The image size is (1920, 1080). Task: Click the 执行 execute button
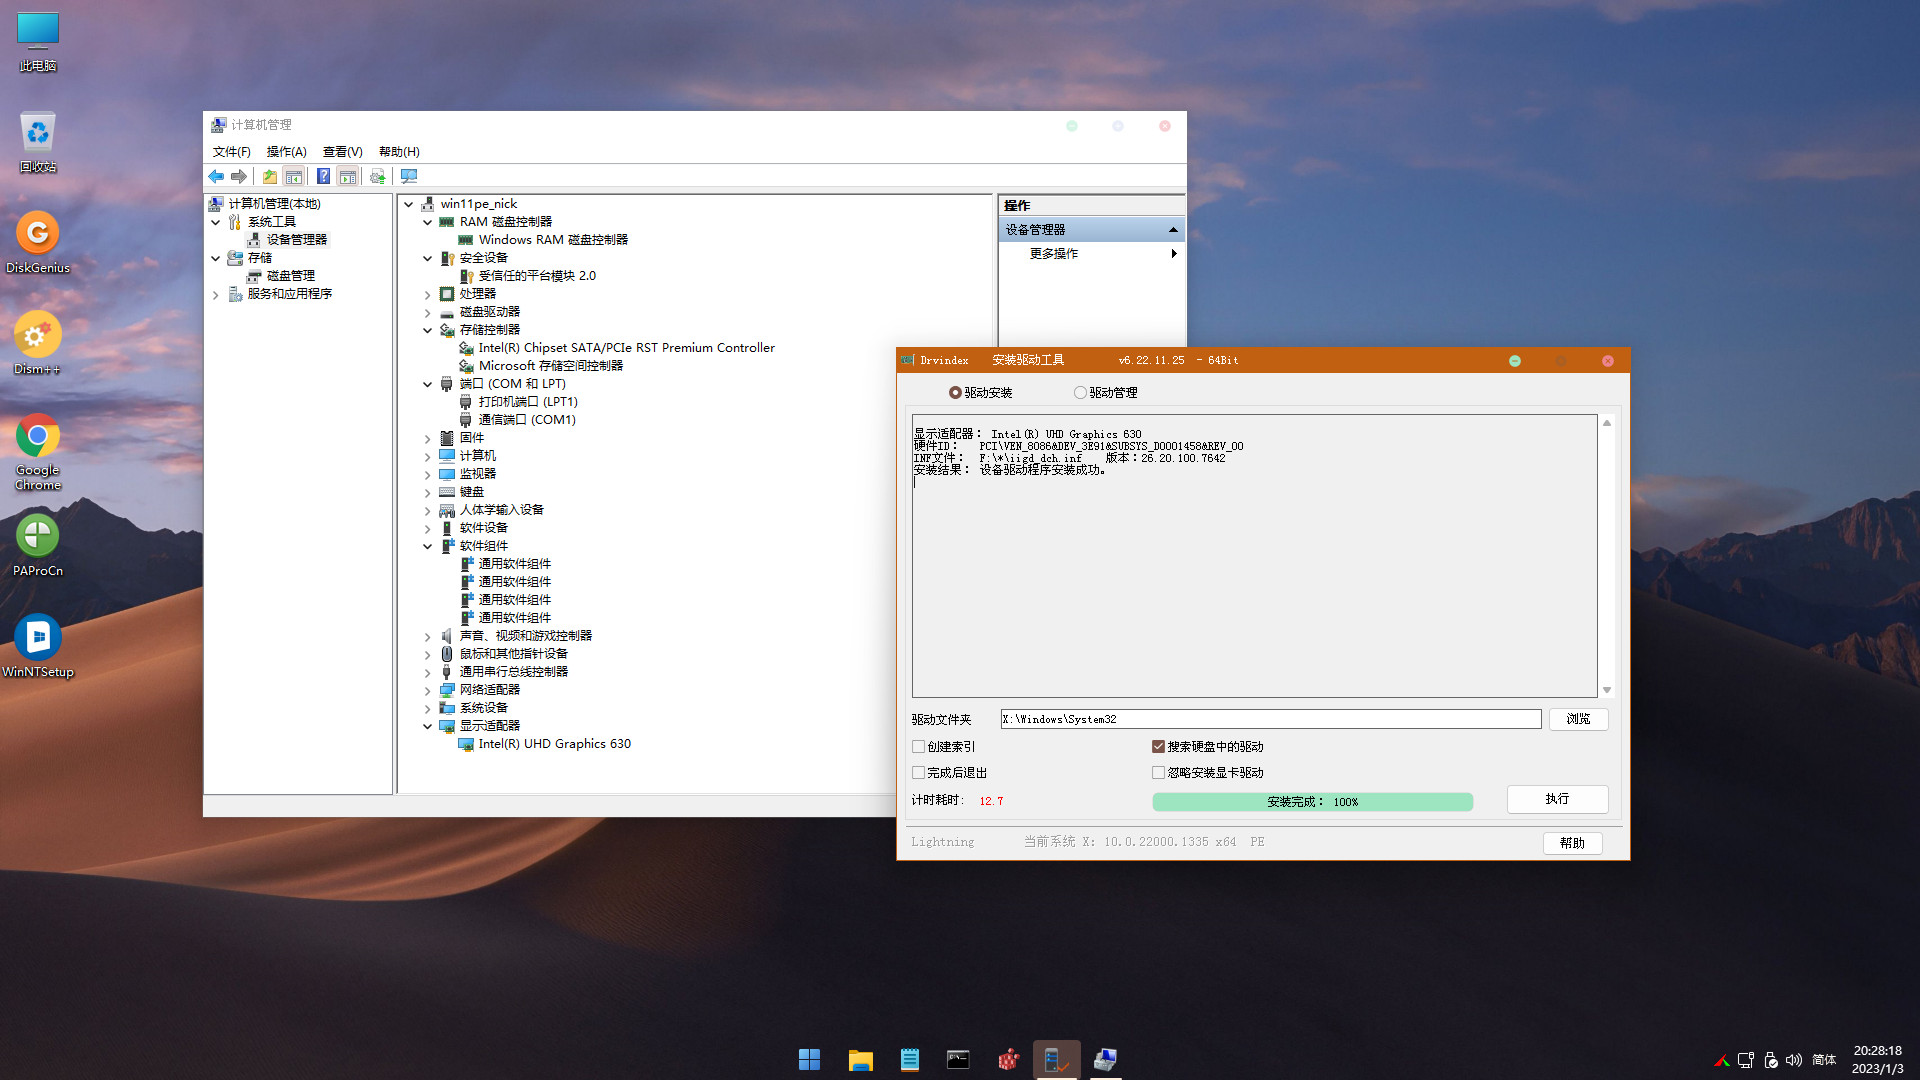[x=1557, y=799]
